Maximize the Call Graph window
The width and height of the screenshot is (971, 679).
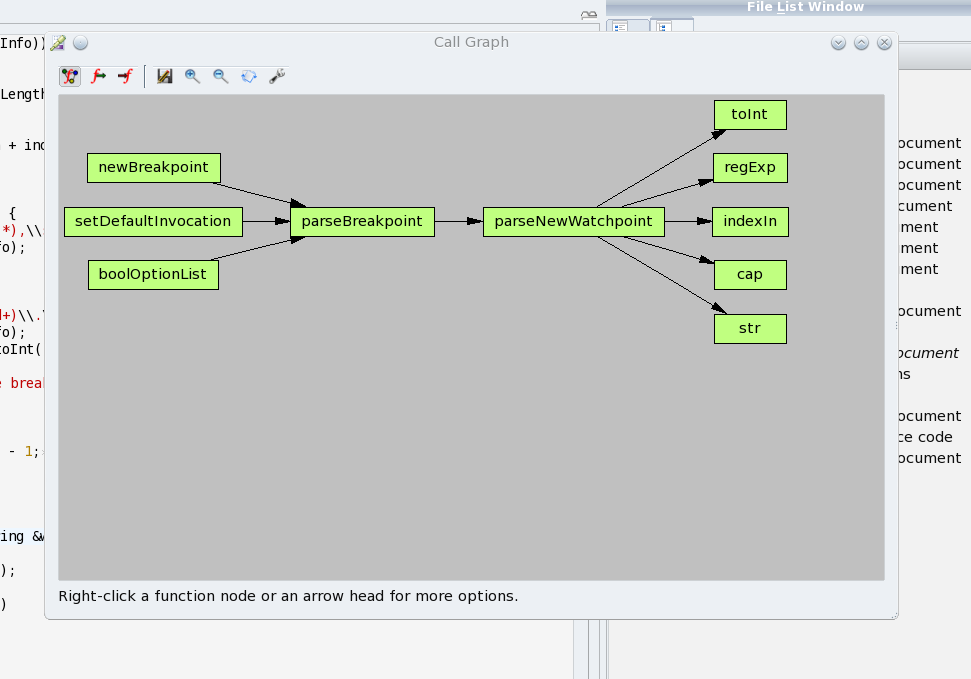coord(861,43)
